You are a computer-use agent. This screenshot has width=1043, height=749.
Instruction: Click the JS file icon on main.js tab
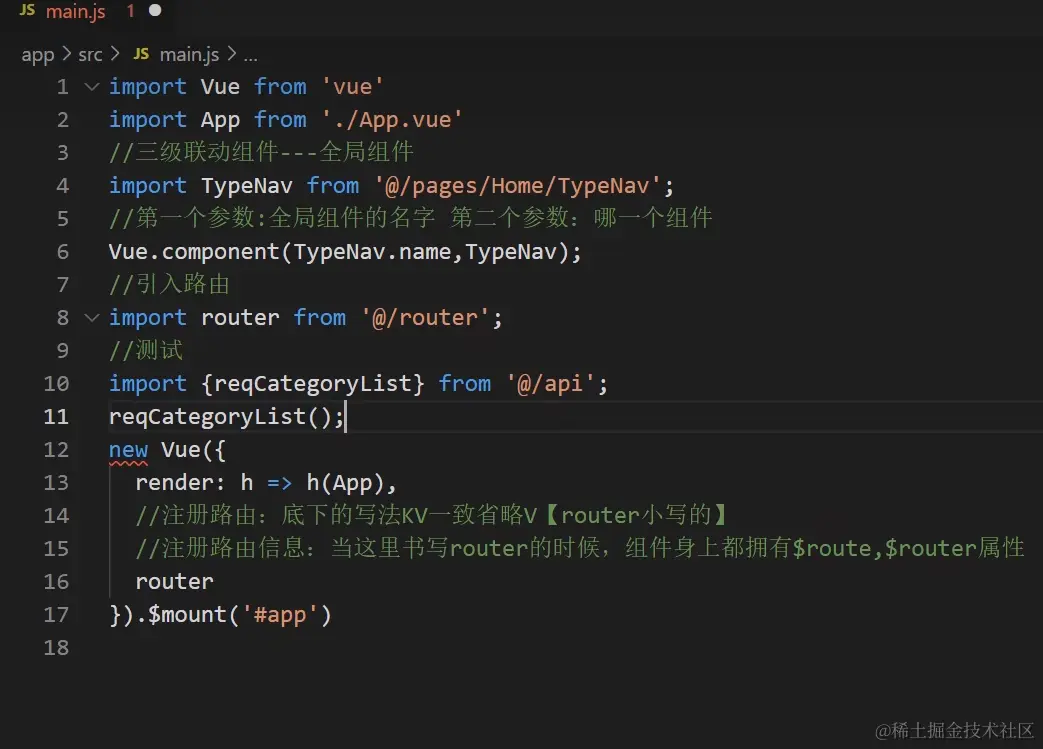(x=27, y=10)
